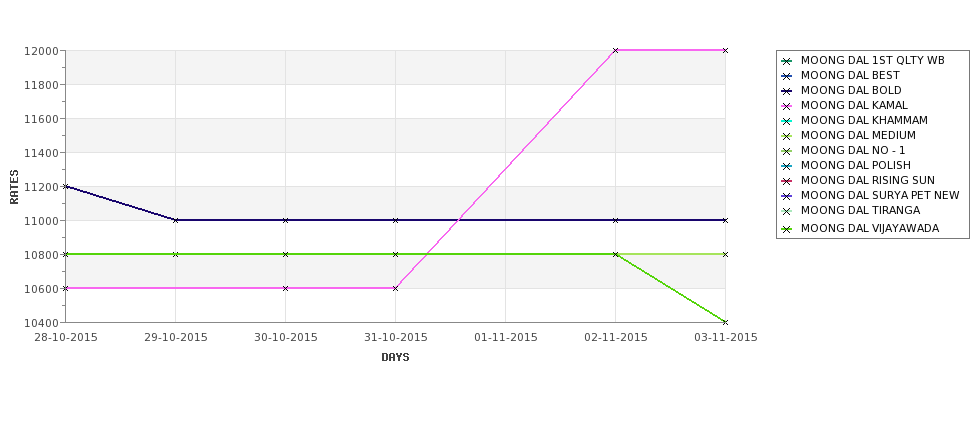Click the pink data point at 12000 on 02-11-2015
The height and width of the screenshot is (429, 975).
[x=616, y=50]
